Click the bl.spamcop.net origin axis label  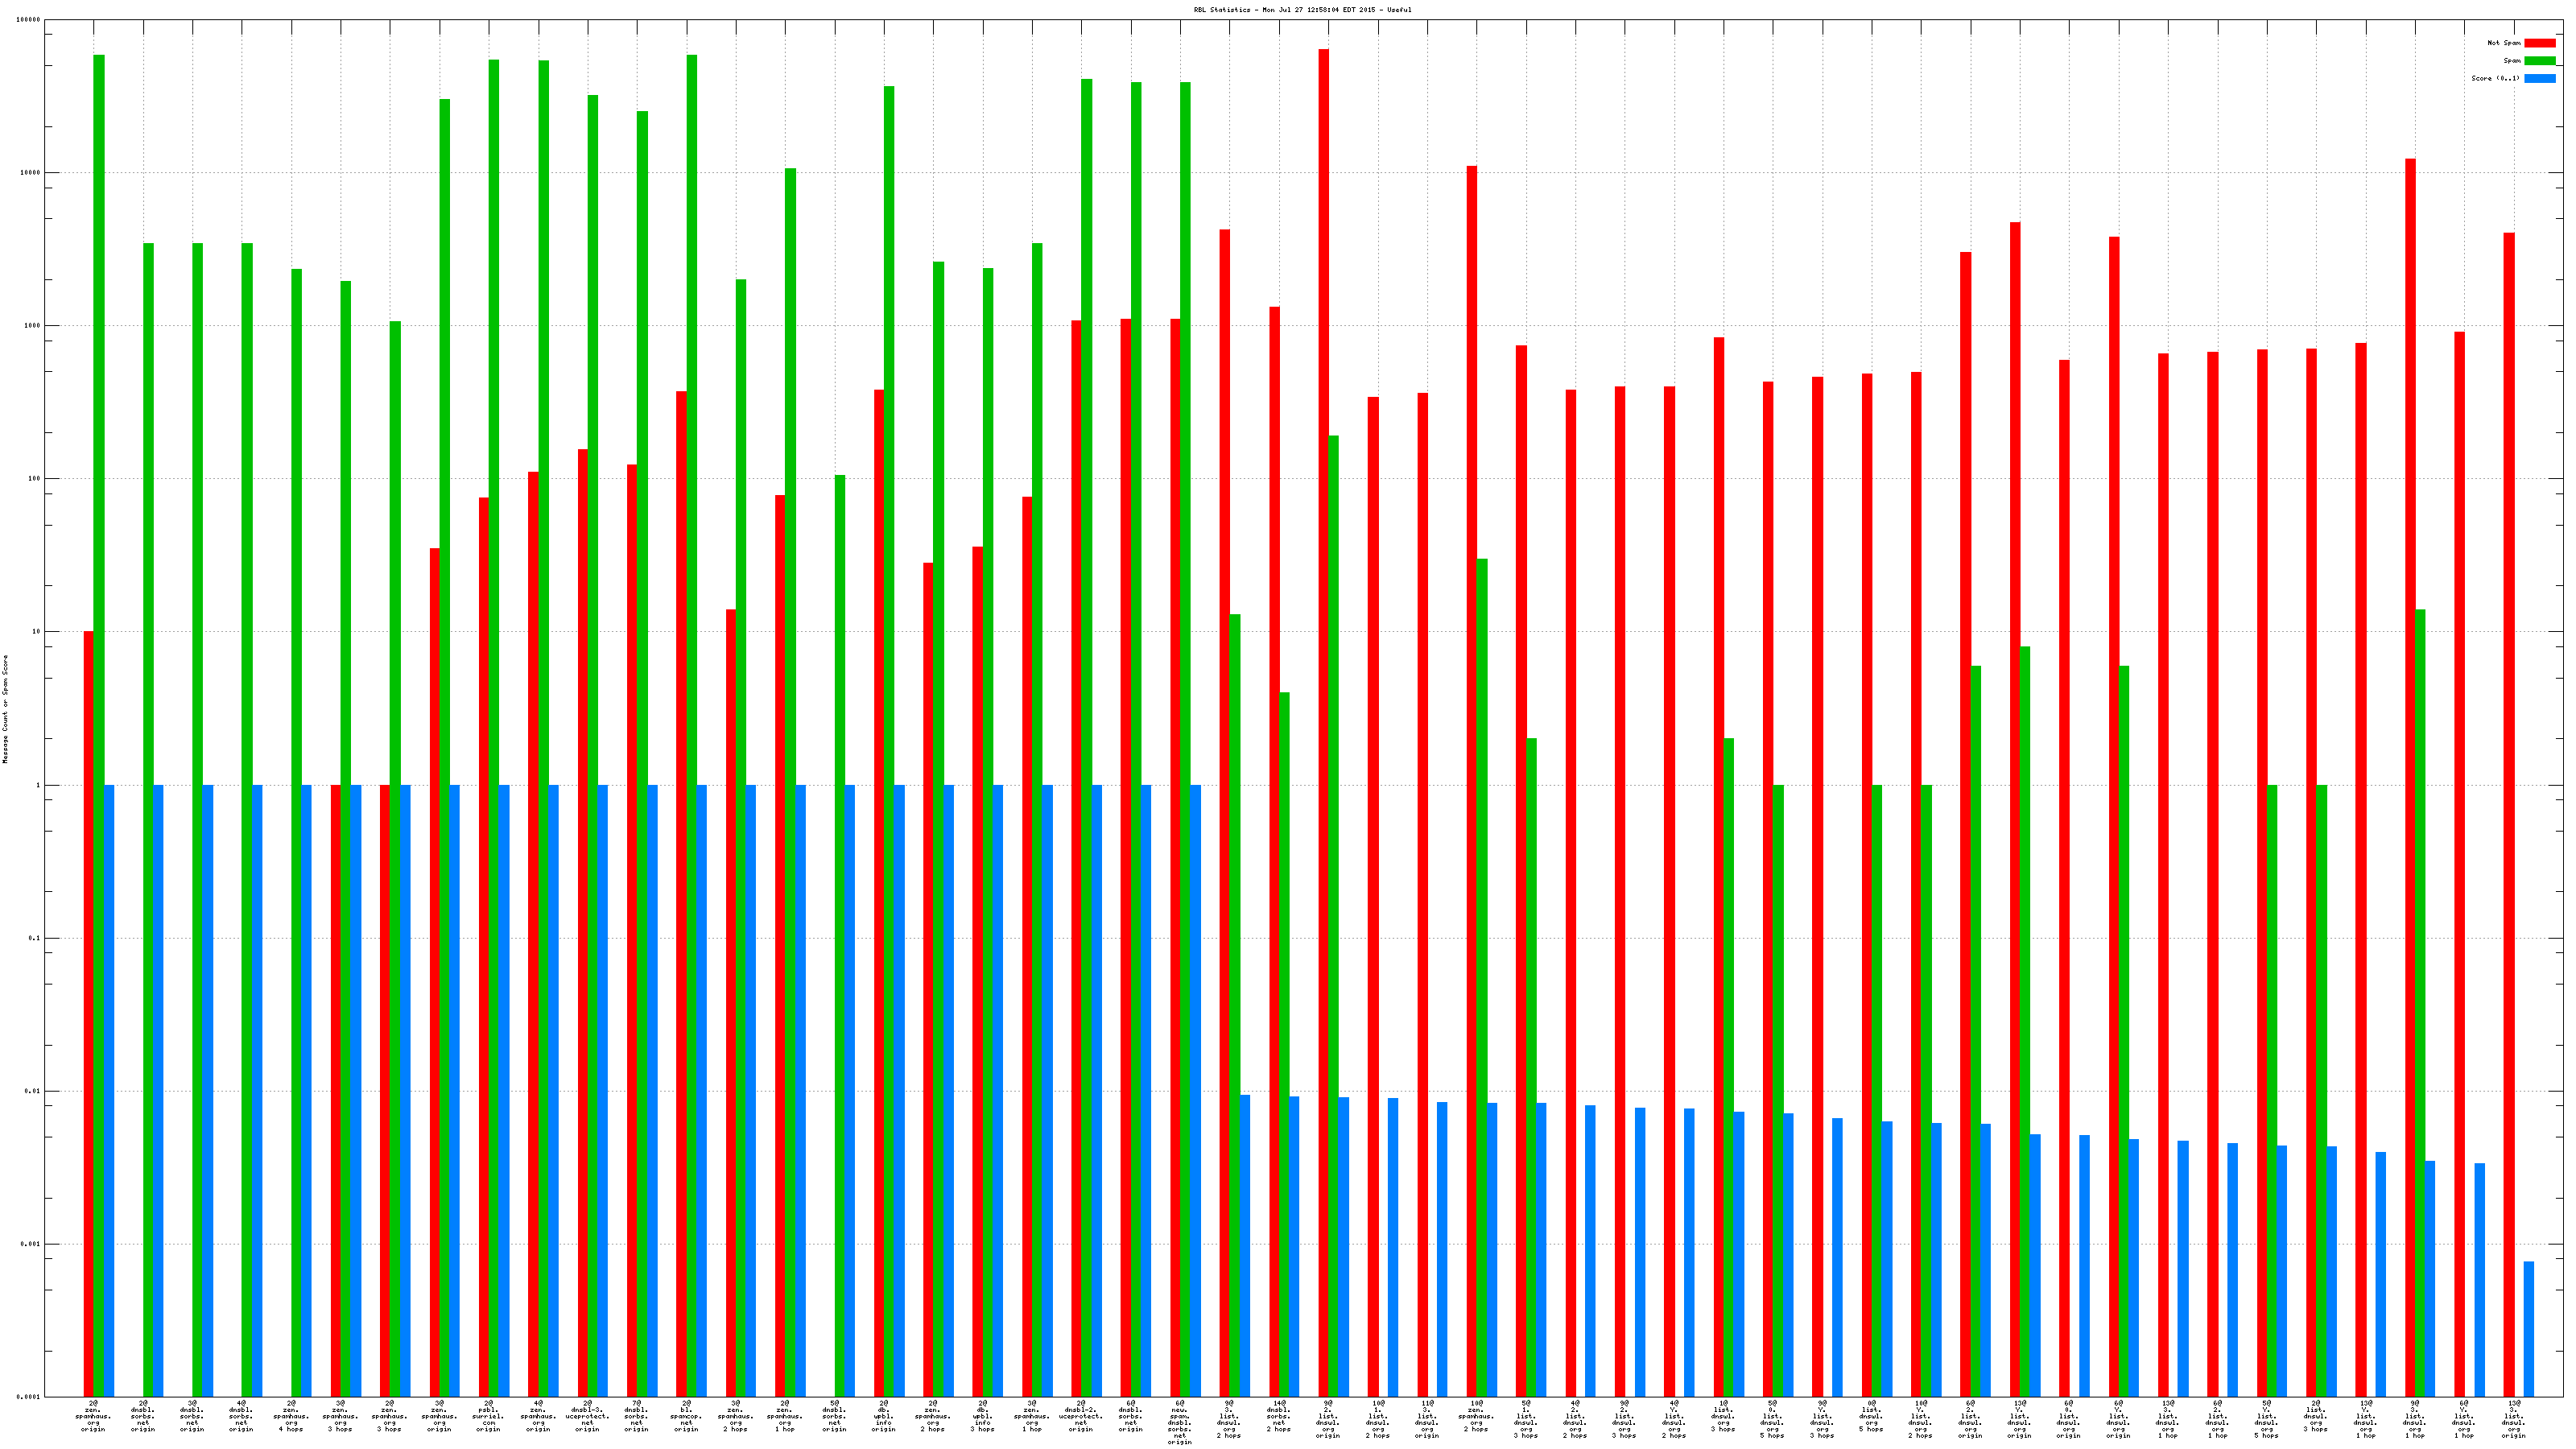[x=686, y=1416]
